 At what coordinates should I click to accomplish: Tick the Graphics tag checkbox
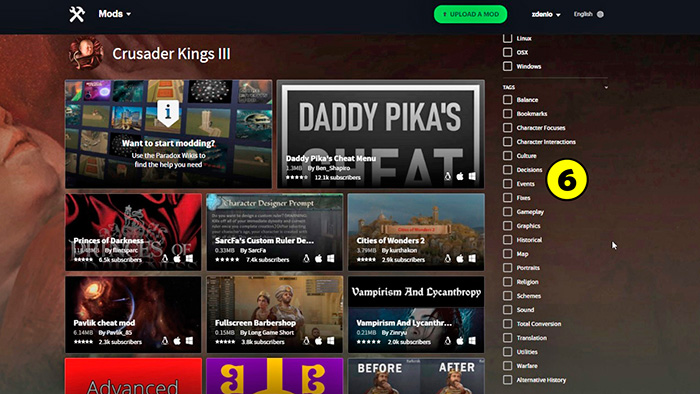[508, 225]
